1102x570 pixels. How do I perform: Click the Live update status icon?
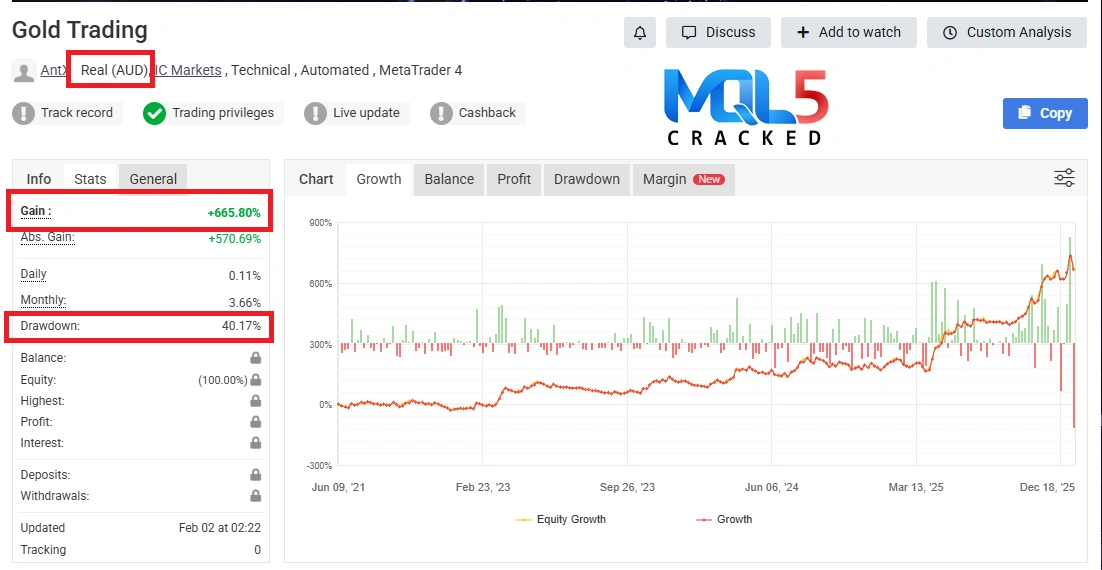(316, 113)
